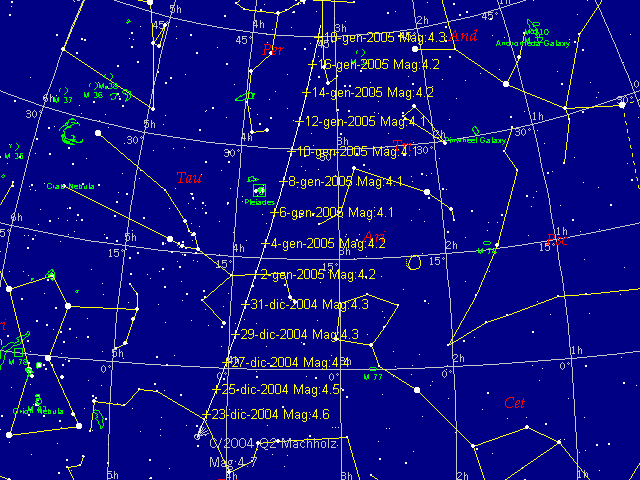This screenshot has height=480, width=640.
Task: Select the 14-gen-2005 Mag:4.2 track point
Action: (307, 92)
